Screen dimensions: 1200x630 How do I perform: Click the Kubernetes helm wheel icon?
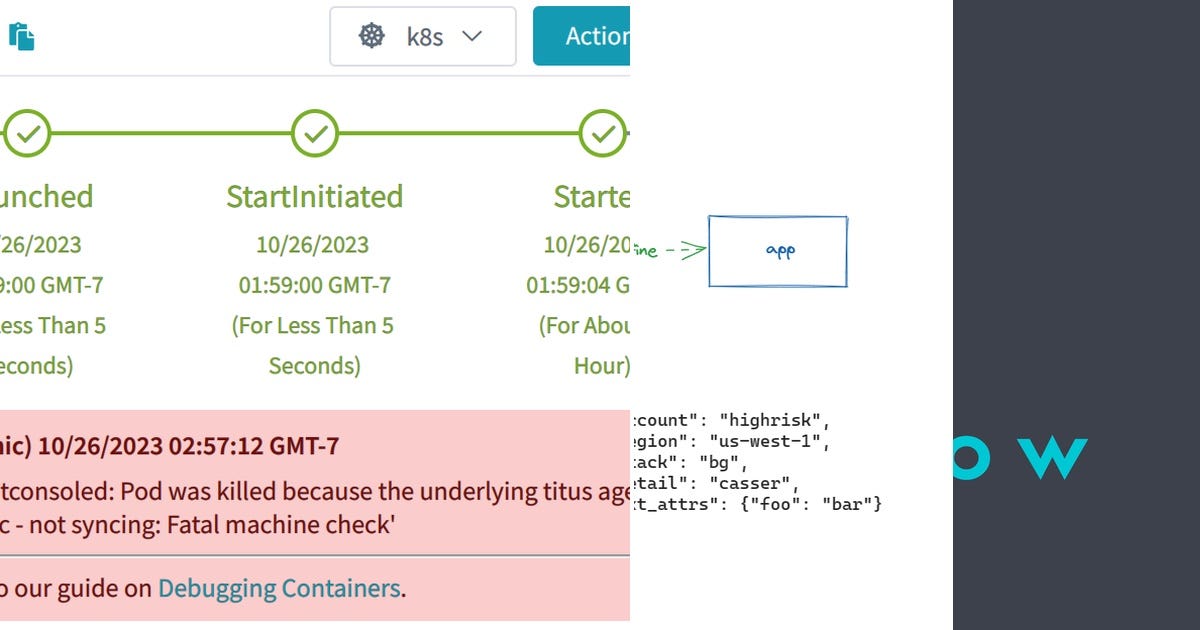point(372,37)
